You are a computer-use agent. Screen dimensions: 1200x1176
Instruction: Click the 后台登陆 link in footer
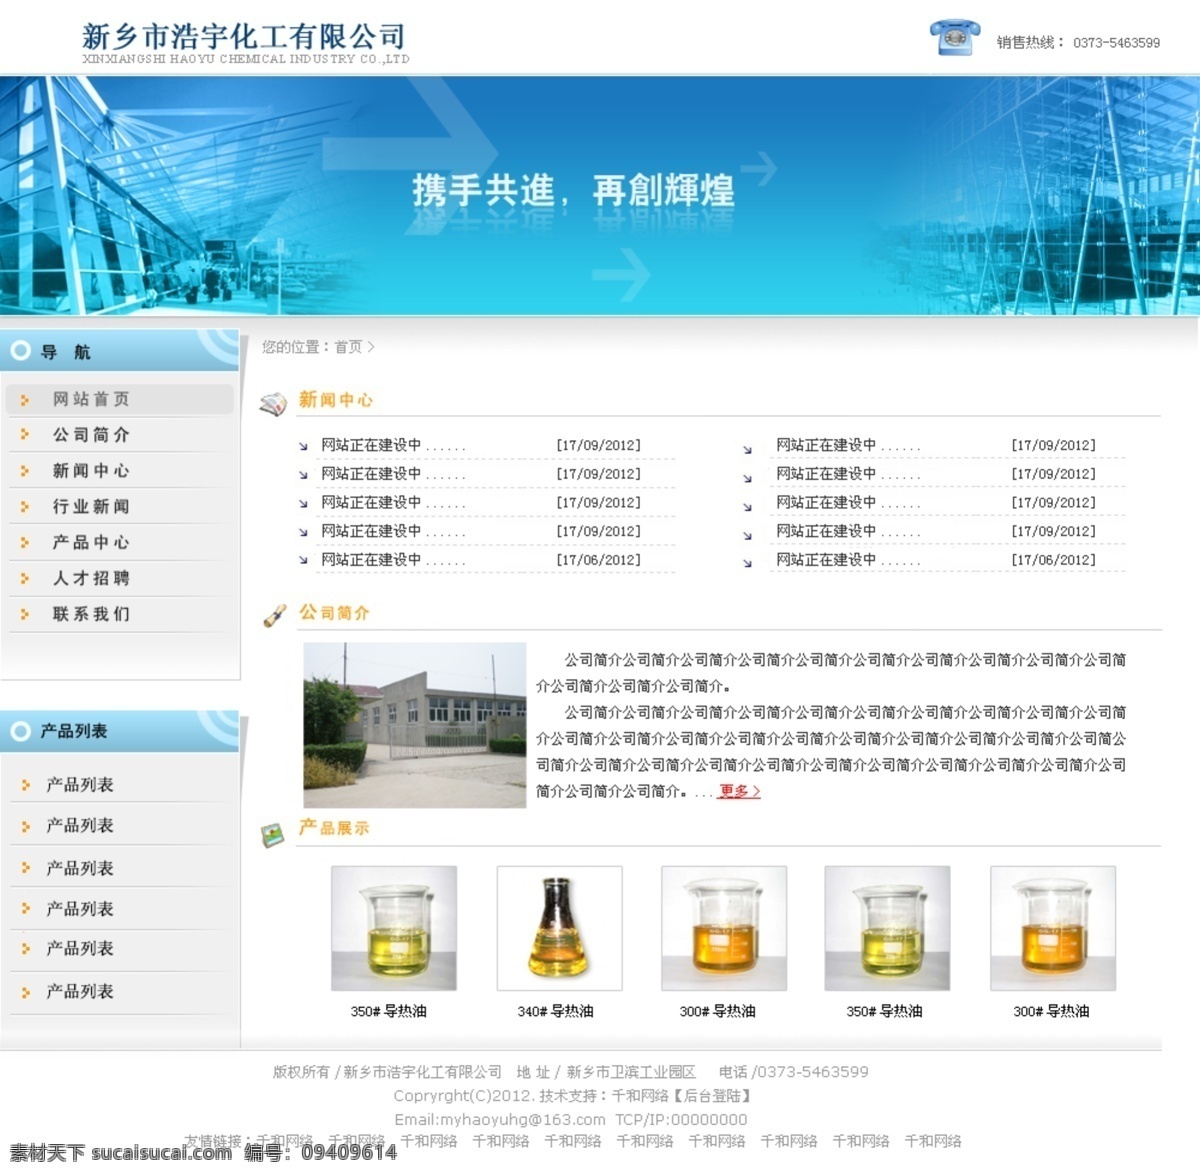711,1096
